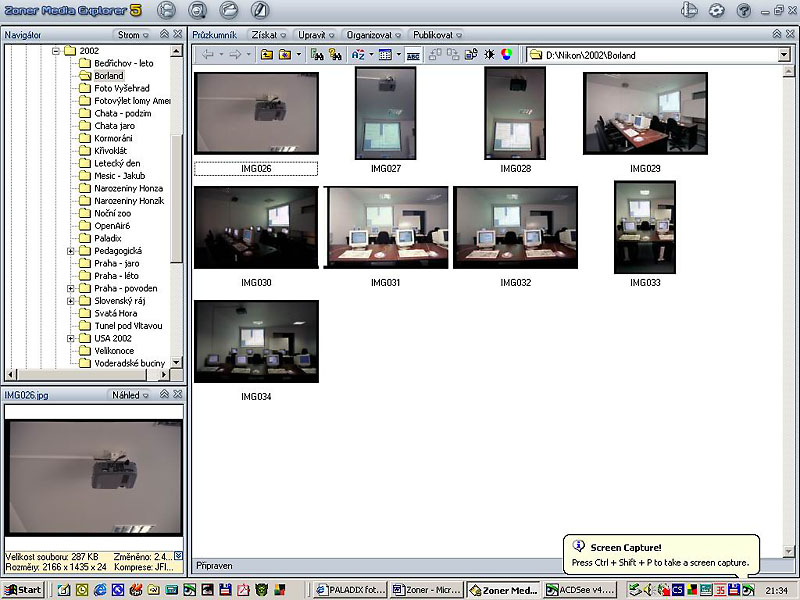The image size is (800, 600).
Task: Click the Screen Capture balloon notification
Action: (661, 555)
